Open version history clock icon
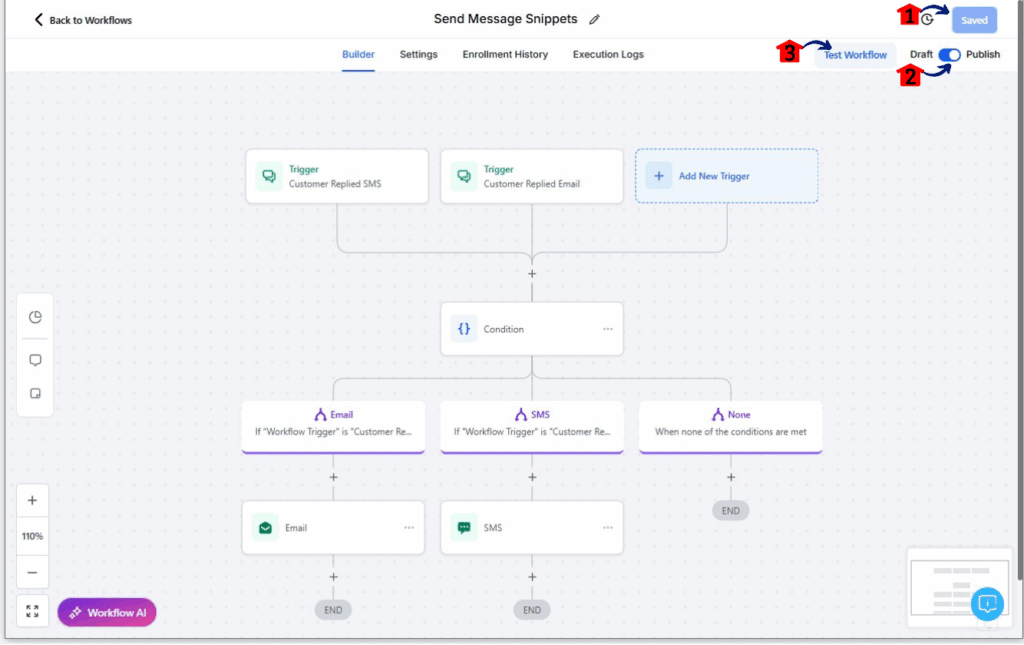Screen dimensions: 1024x645 927,20
